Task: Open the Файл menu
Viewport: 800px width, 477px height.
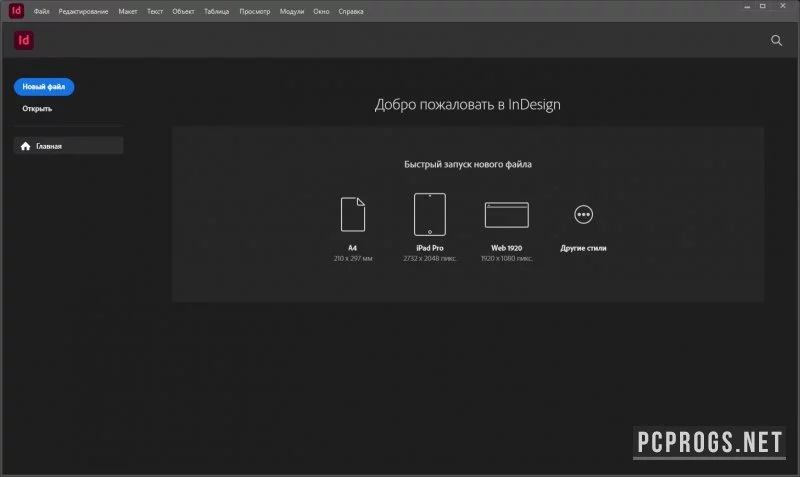Action: (x=41, y=11)
